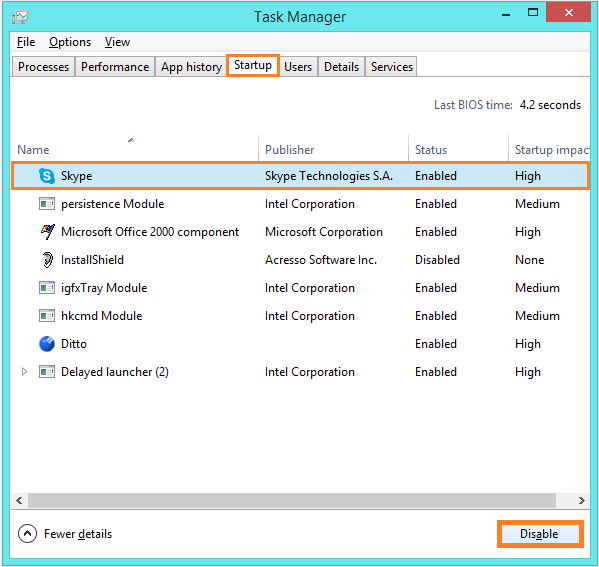Screen dimensions: 599x567
Task: Open the Services tab
Action: (392, 67)
